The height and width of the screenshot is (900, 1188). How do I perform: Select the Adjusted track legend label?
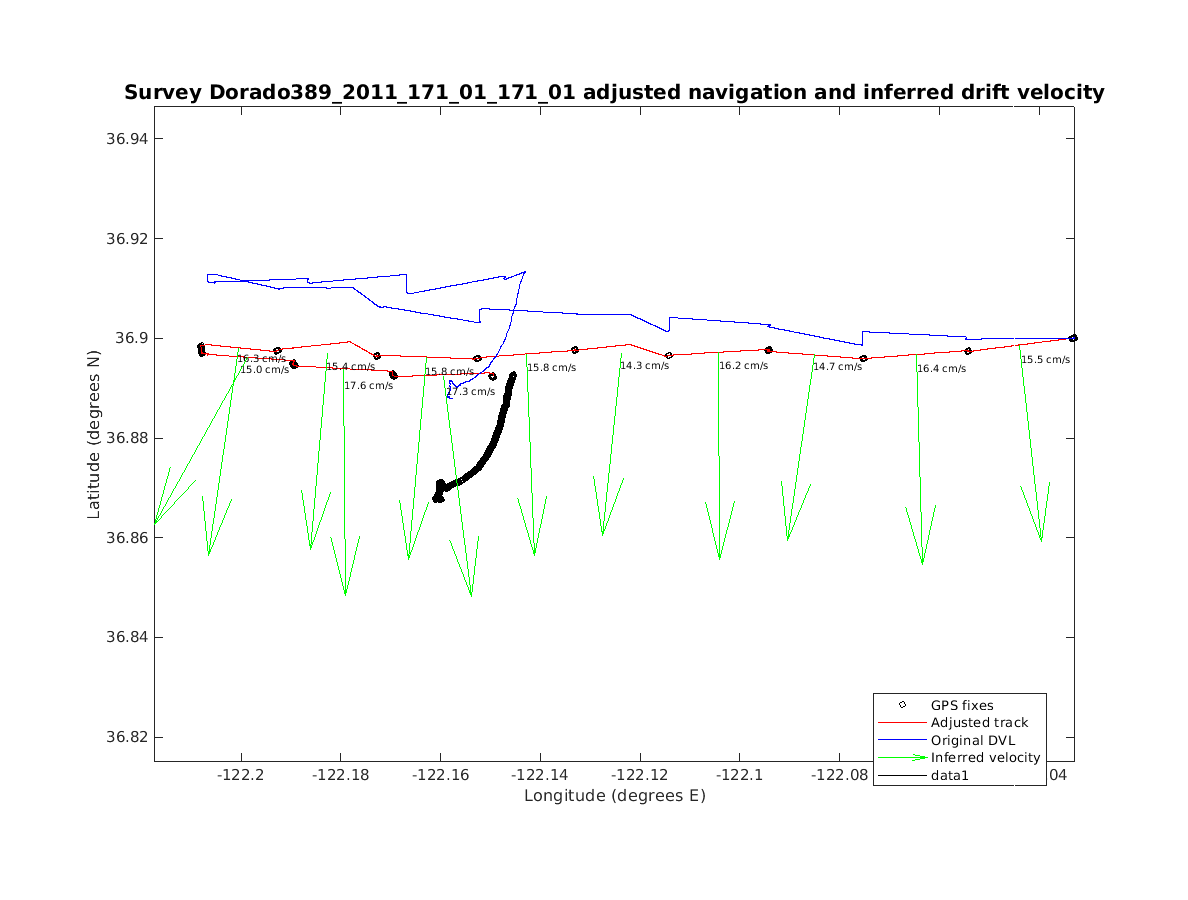(978, 723)
